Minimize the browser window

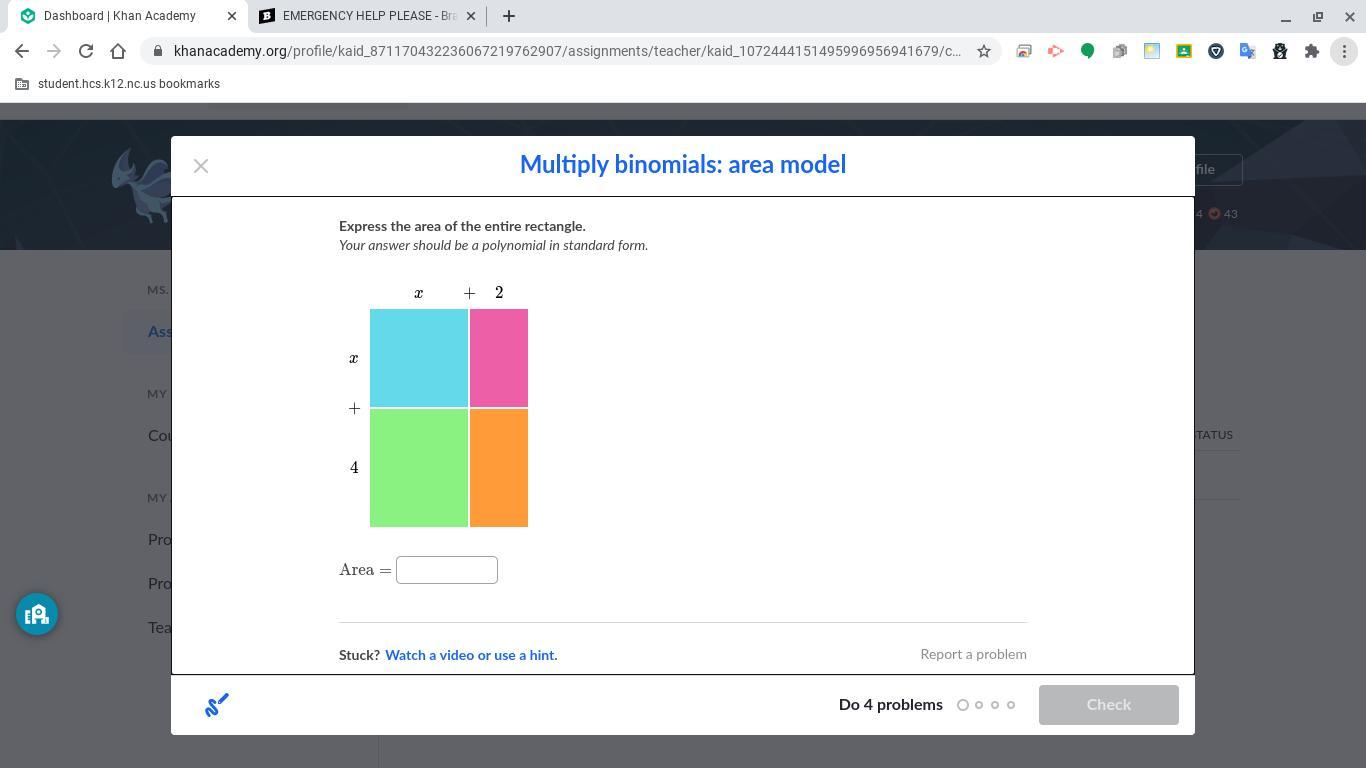[x=1286, y=17]
